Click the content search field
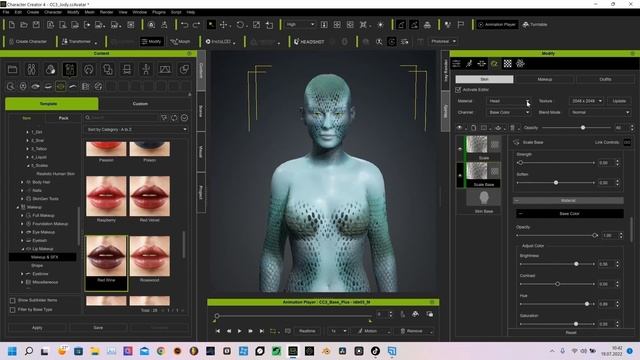The height and width of the screenshot is (360, 640). (121, 118)
